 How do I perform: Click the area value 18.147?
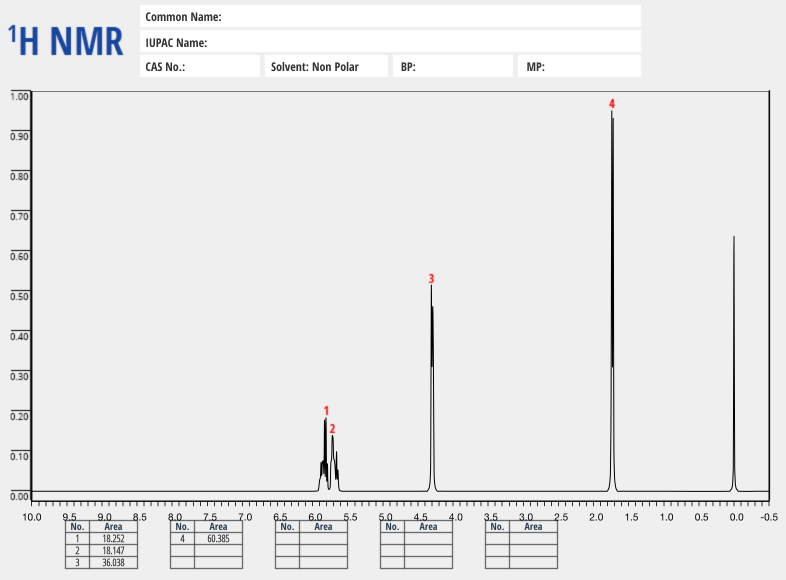tap(113, 551)
